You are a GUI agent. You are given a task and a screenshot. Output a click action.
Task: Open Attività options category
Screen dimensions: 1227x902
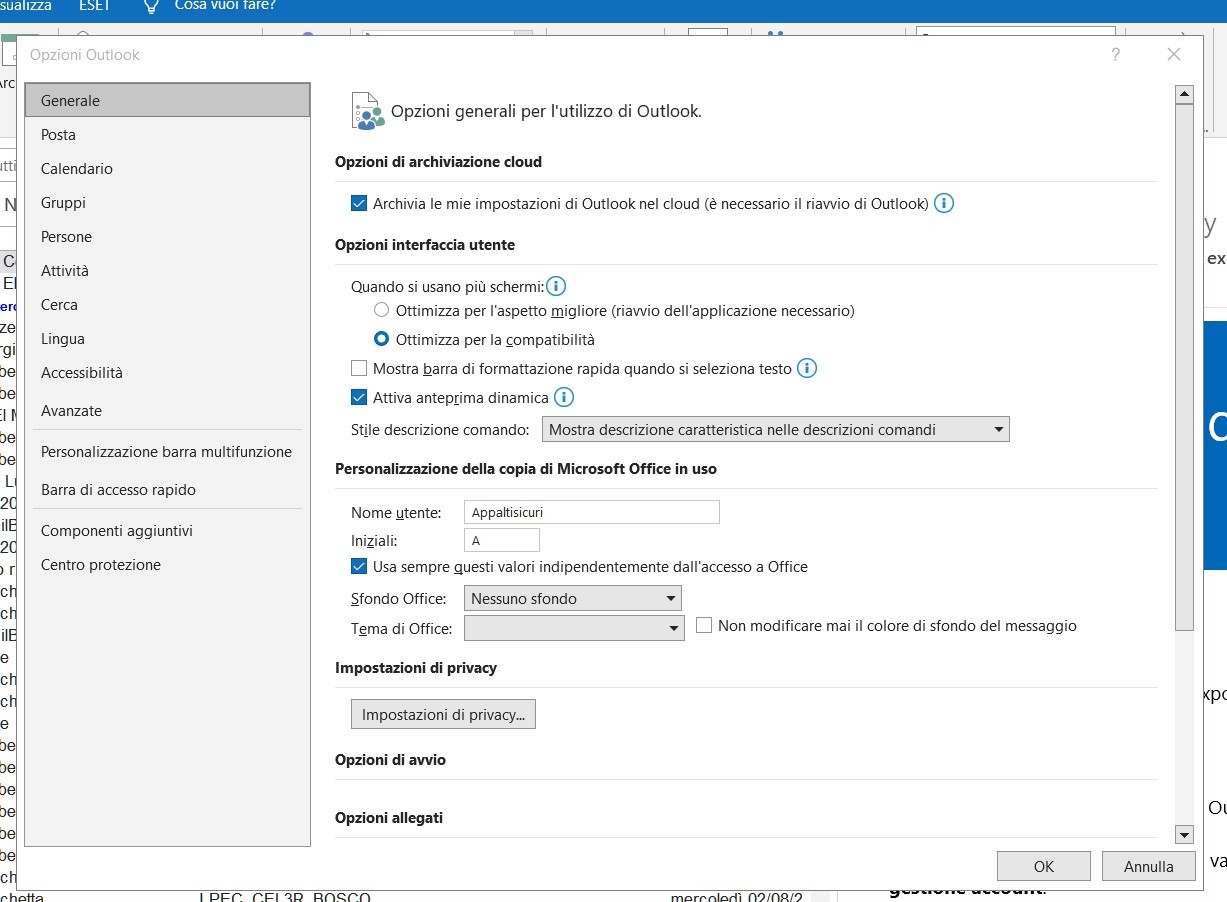pyautogui.click(x=168, y=271)
